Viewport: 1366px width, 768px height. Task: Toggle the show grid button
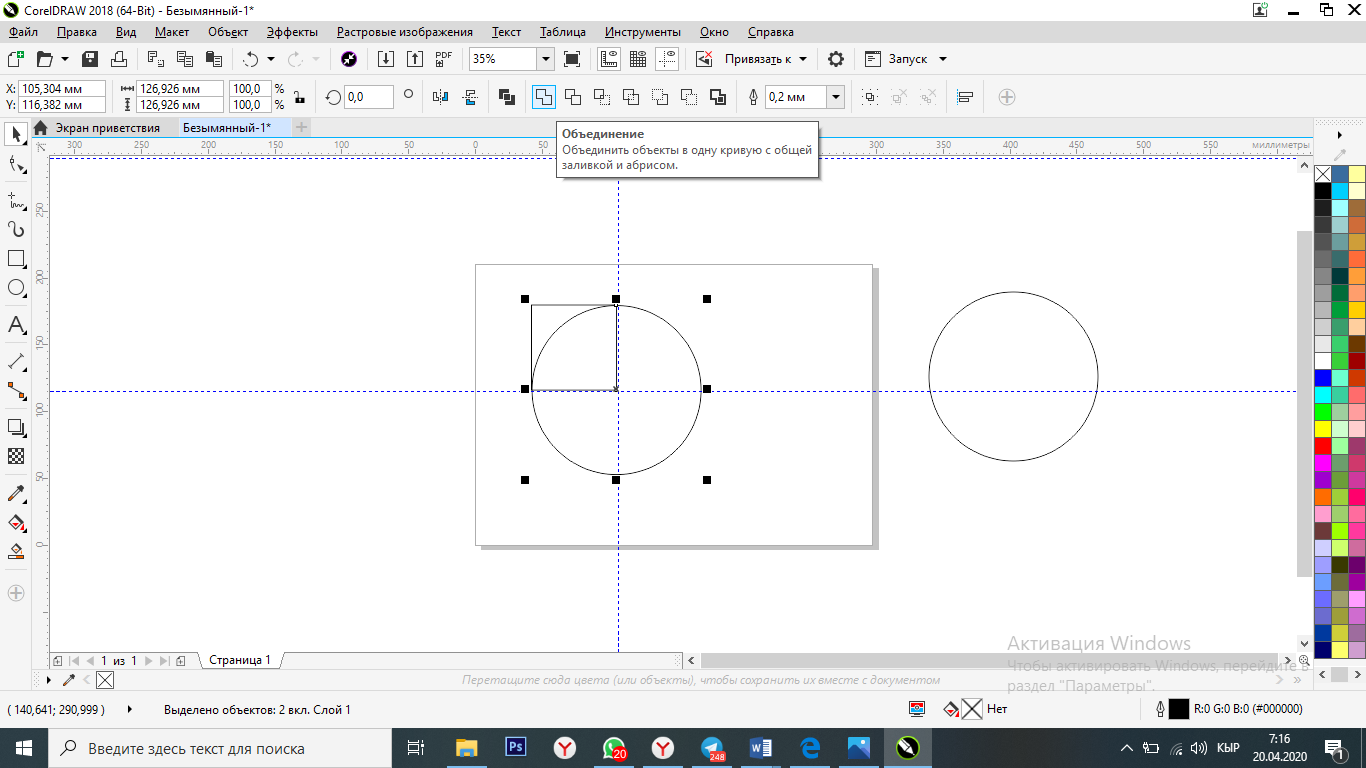[638, 59]
